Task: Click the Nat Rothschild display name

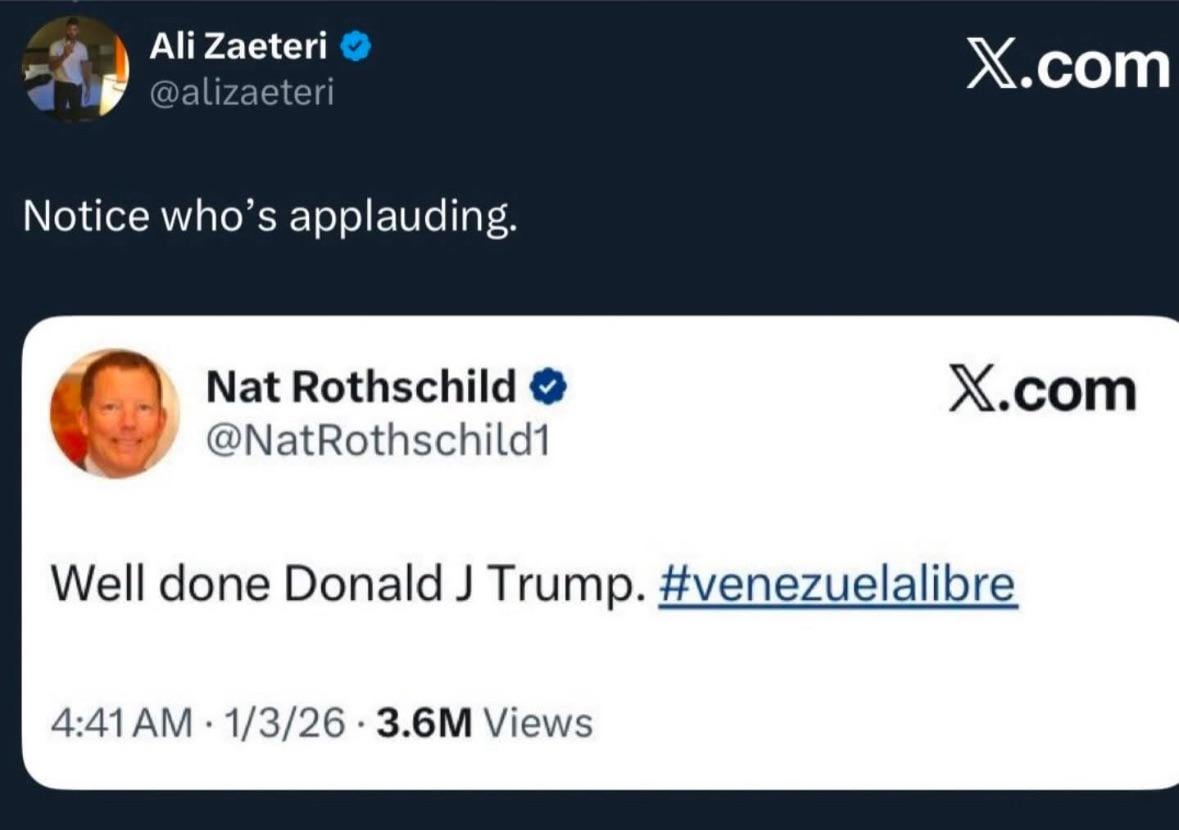Action: click(x=361, y=387)
